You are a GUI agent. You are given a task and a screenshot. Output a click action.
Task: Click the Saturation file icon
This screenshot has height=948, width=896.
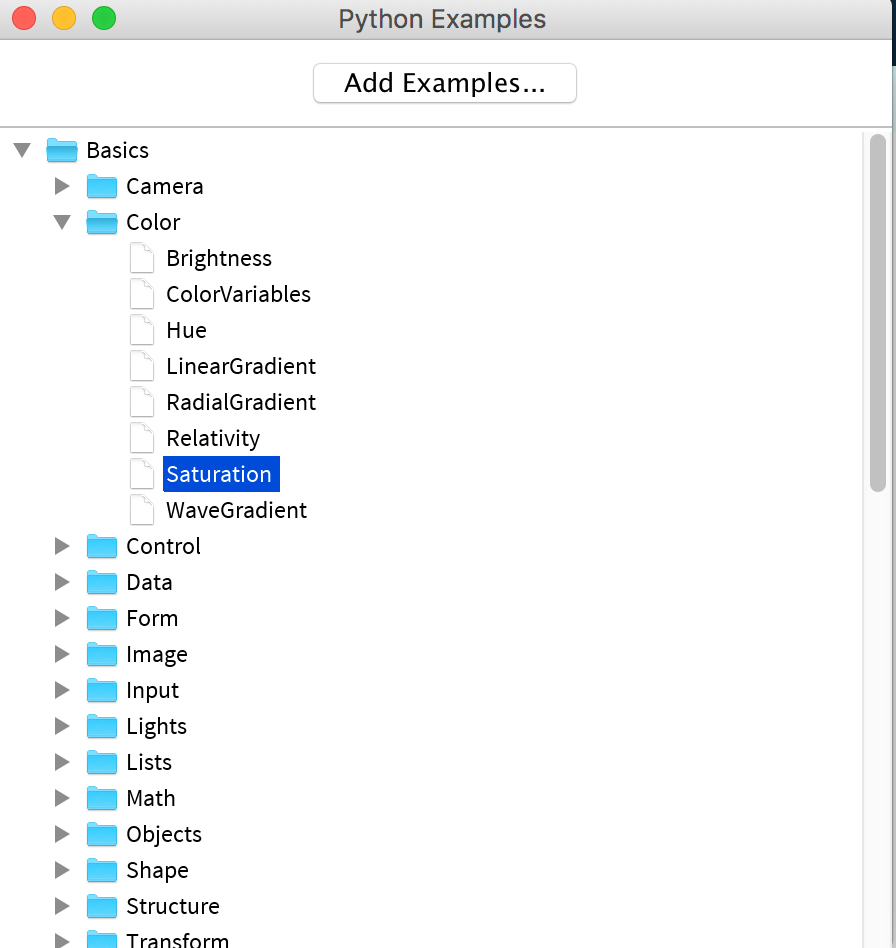coord(142,474)
